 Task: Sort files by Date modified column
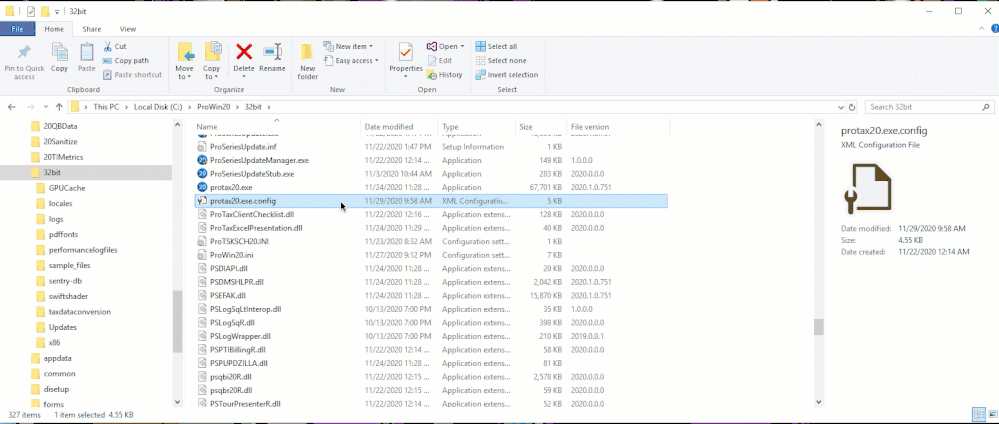coord(389,127)
